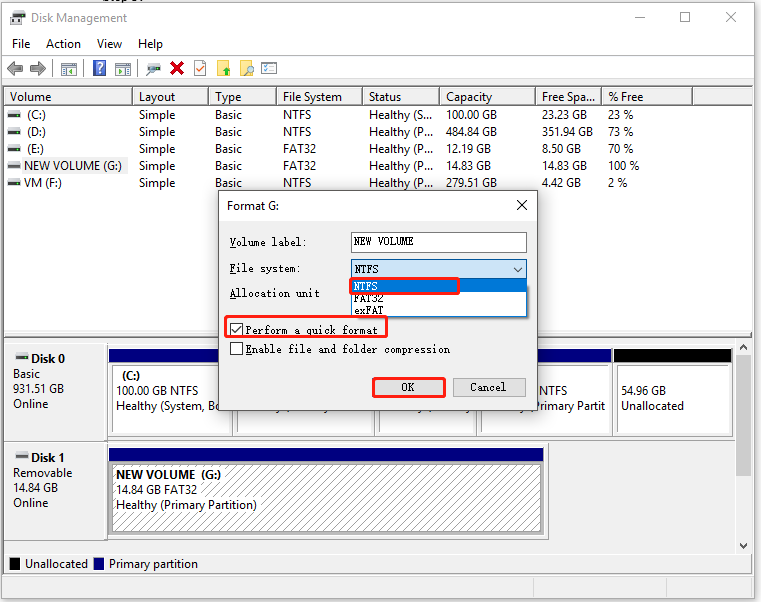Click Cancel in the Format dialog

[489, 387]
